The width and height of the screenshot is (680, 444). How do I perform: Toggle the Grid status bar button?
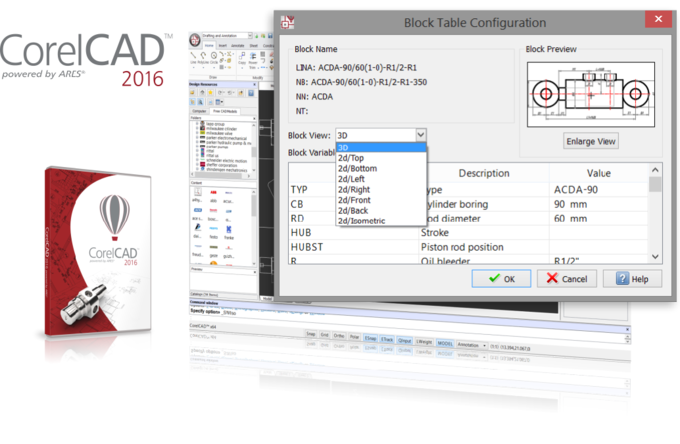point(324,335)
